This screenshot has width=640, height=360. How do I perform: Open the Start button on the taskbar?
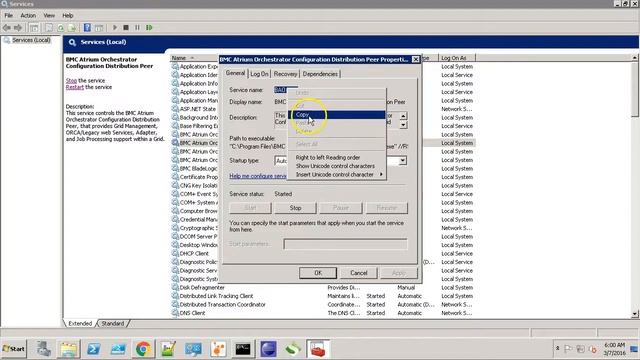[13, 349]
